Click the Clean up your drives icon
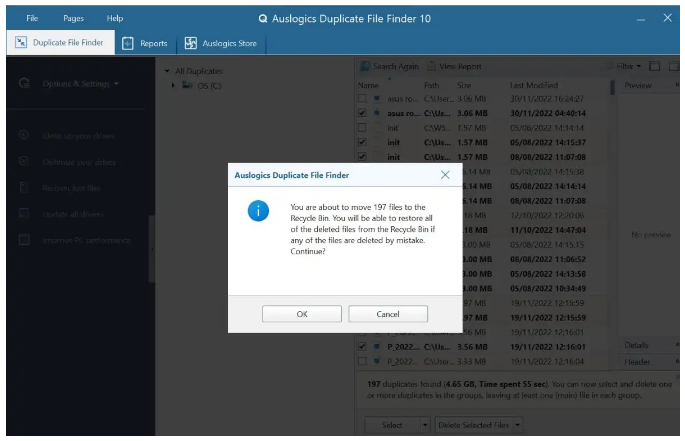Viewport: 685px width, 441px height. coord(24,135)
